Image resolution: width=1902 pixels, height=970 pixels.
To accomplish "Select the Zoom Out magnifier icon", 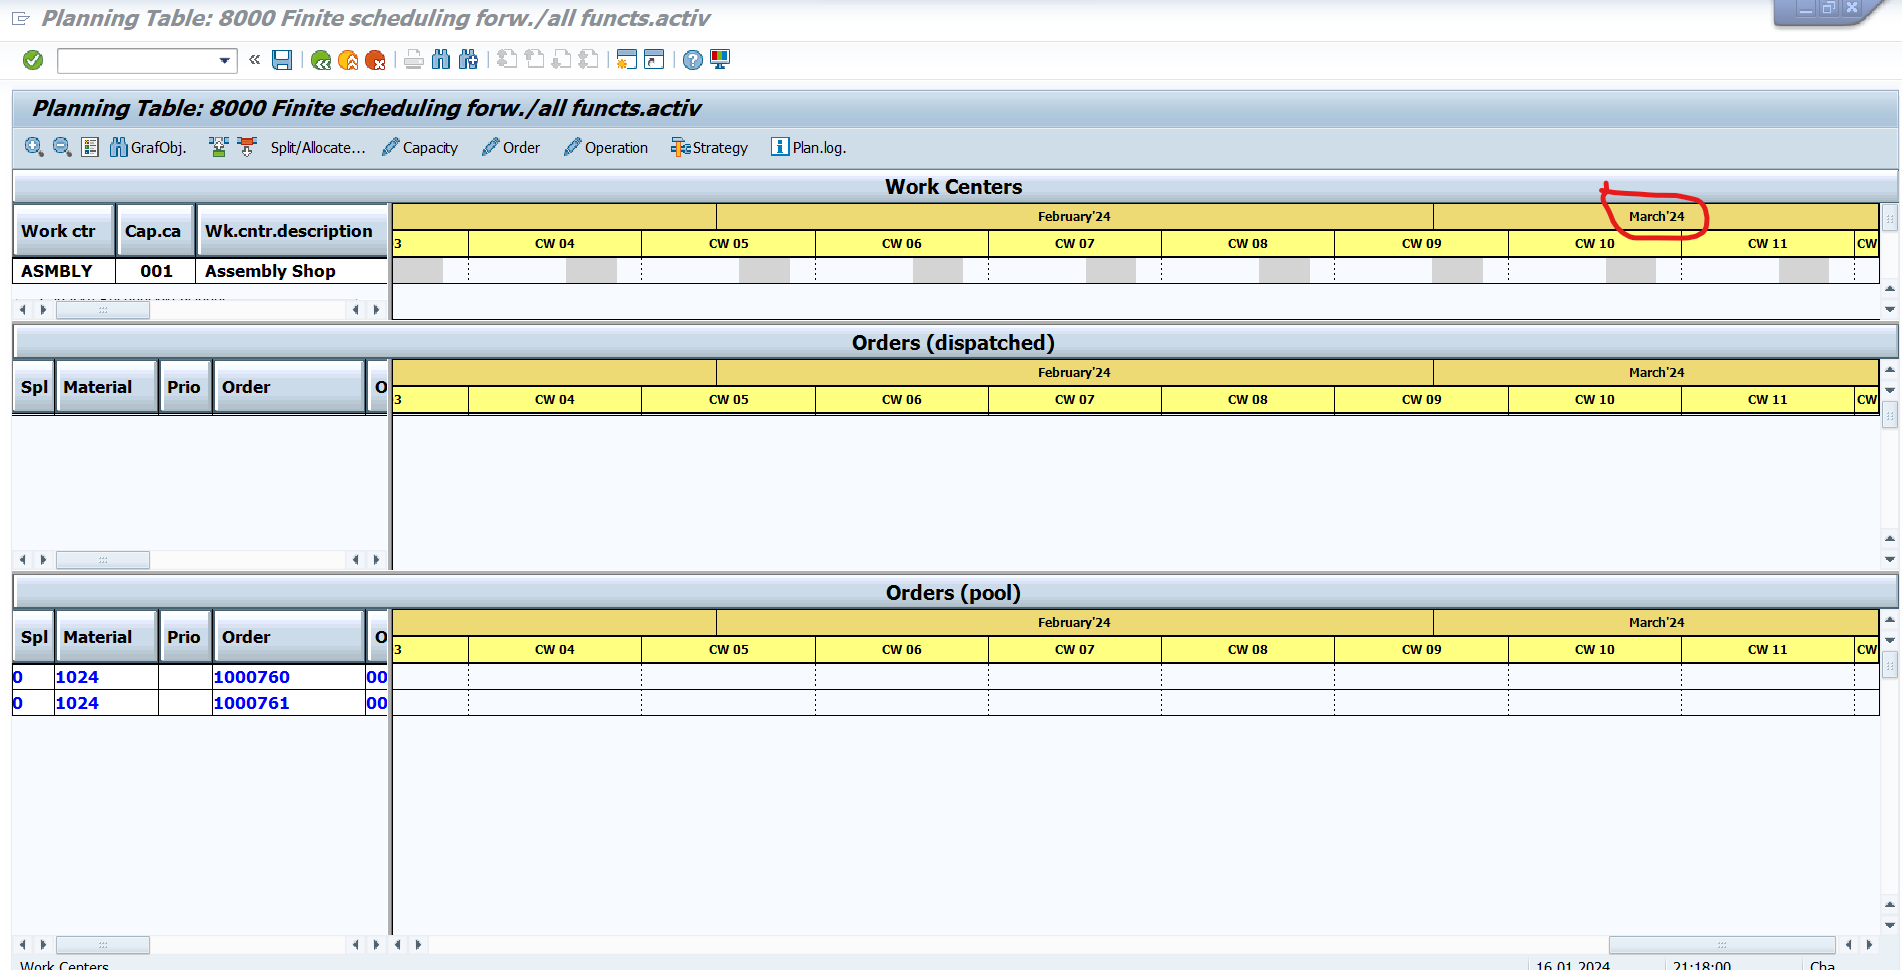I will click(x=61, y=147).
